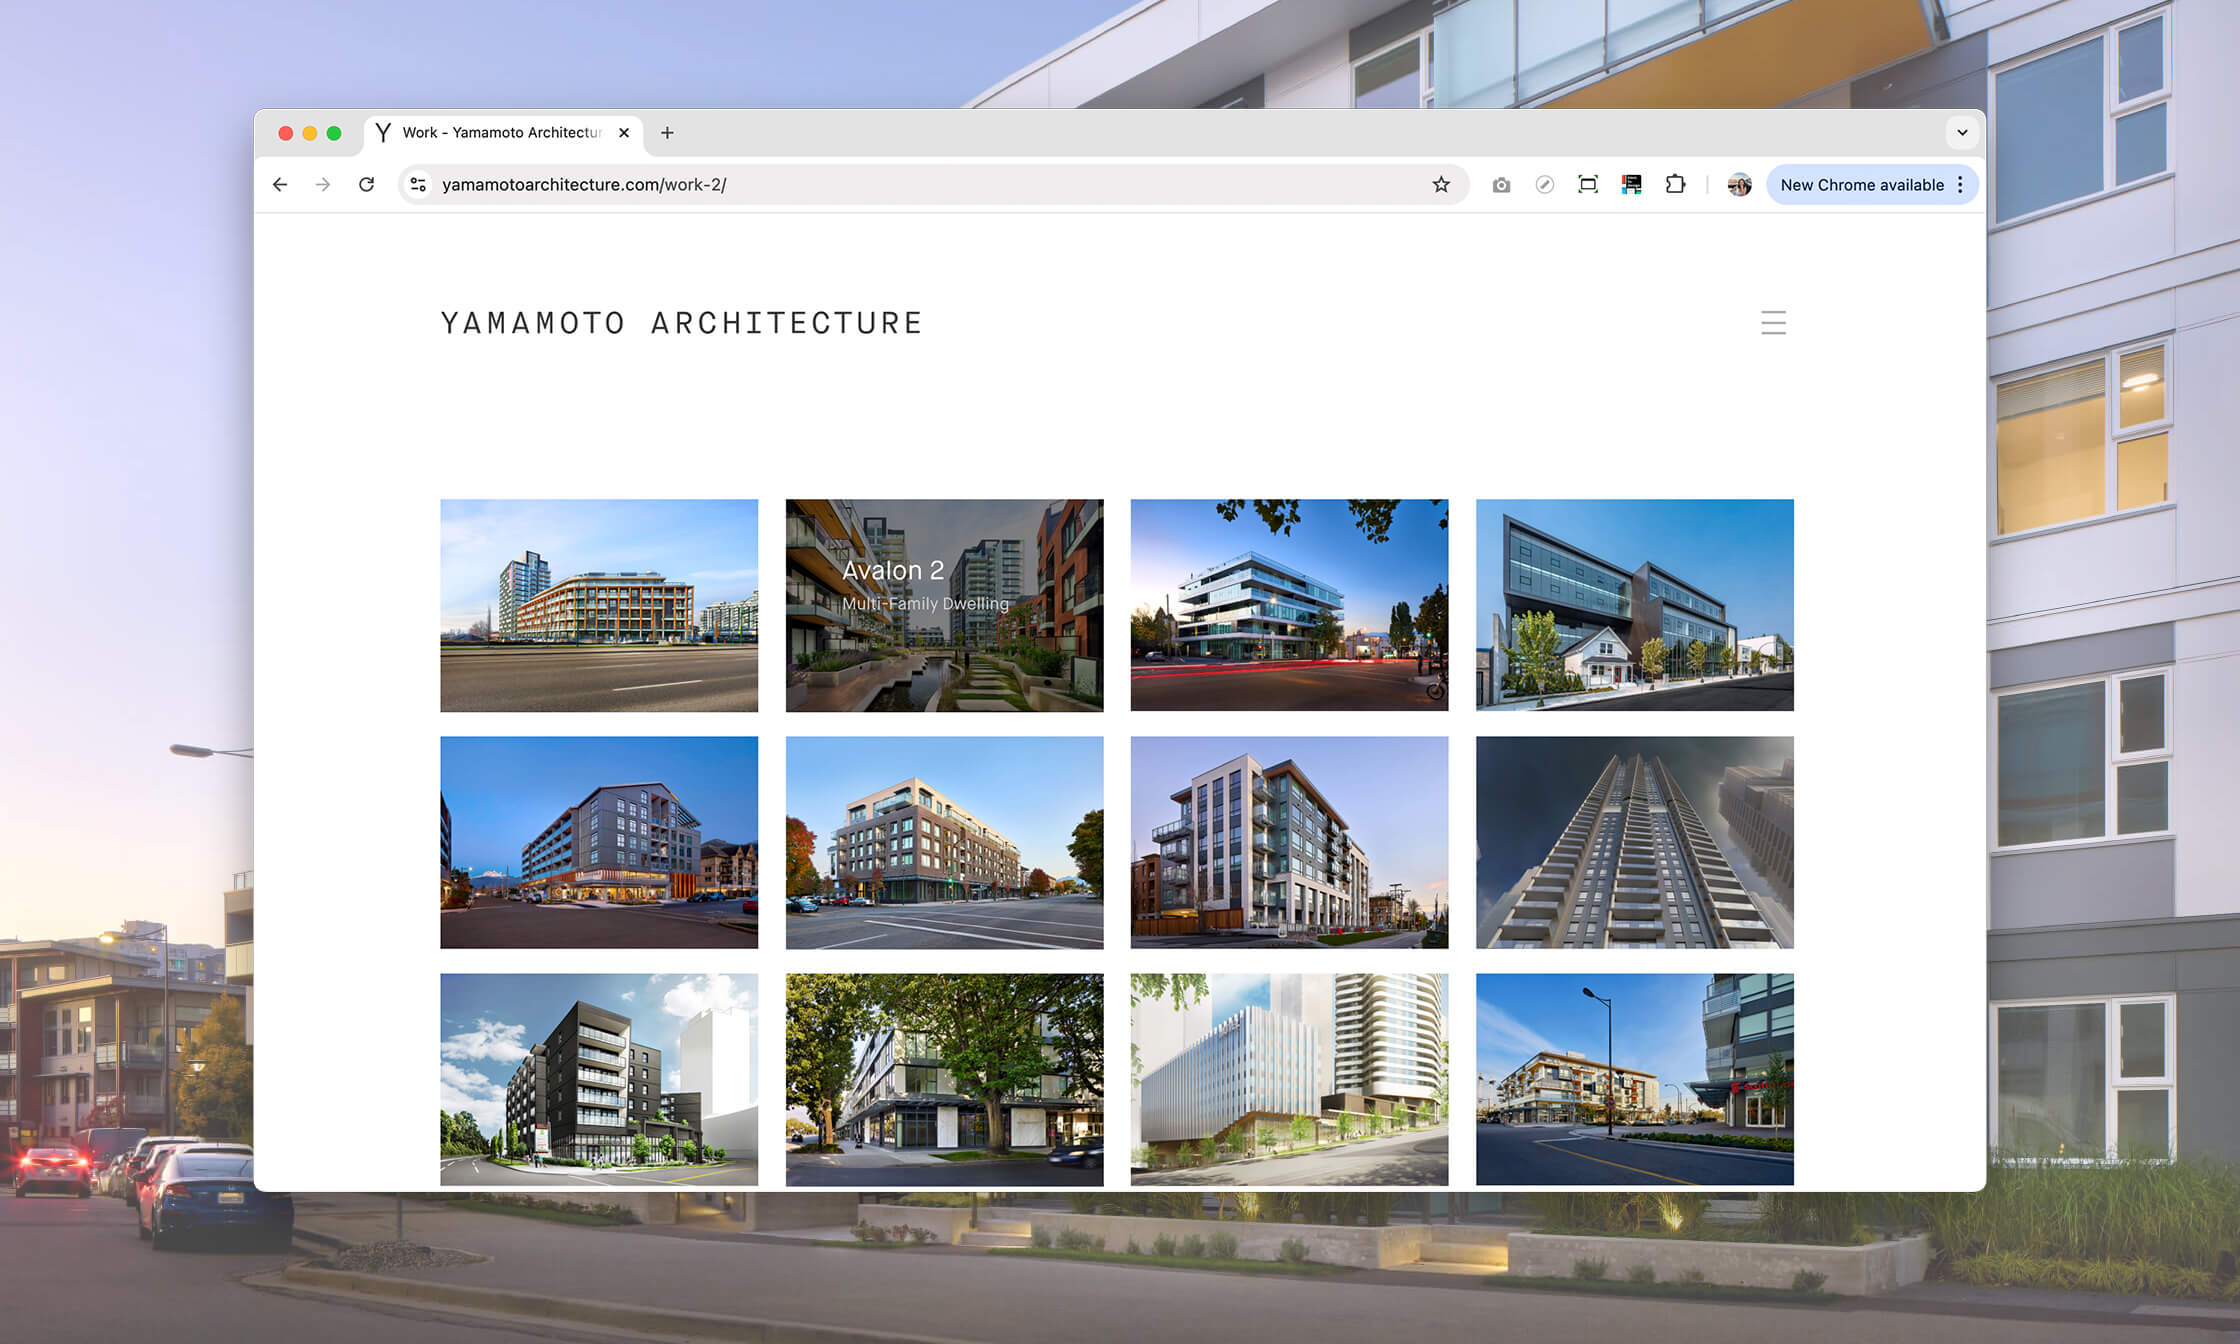Open the Avalon 2 project thumbnail

click(944, 605)
